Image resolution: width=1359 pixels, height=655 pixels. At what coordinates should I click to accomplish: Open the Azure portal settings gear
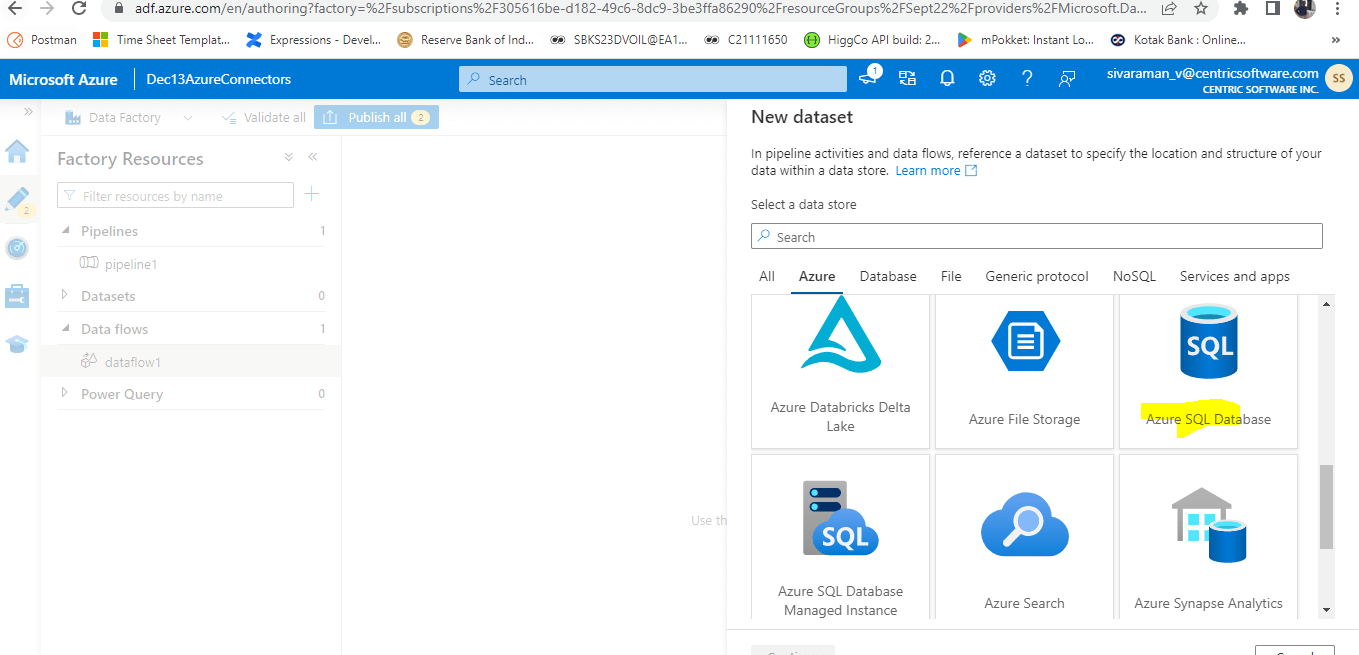(x=986, y=78)
